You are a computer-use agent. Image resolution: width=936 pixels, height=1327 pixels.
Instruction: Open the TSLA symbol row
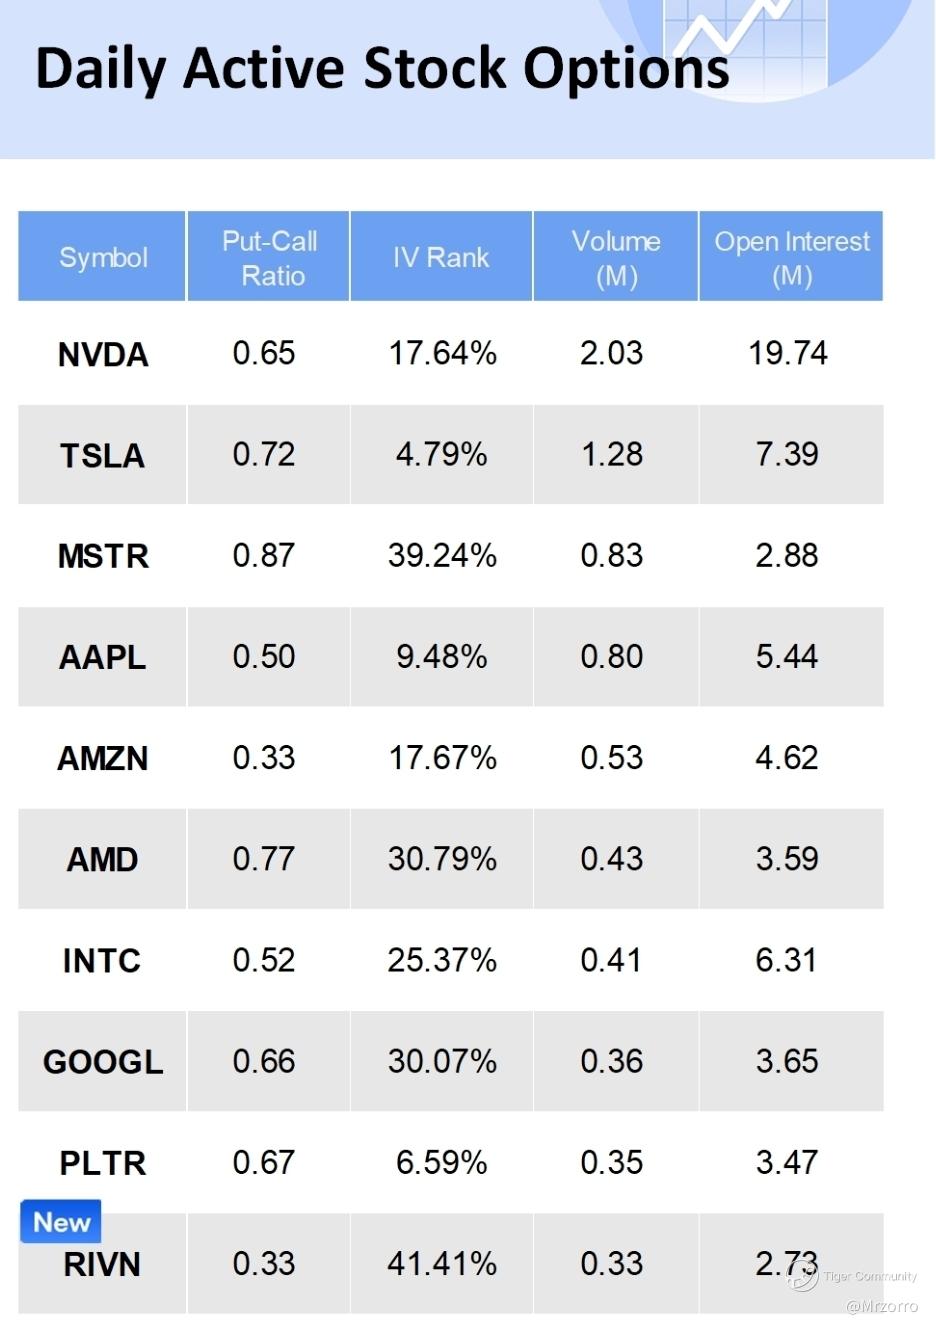pyautogui.click(x=103, y=456)
